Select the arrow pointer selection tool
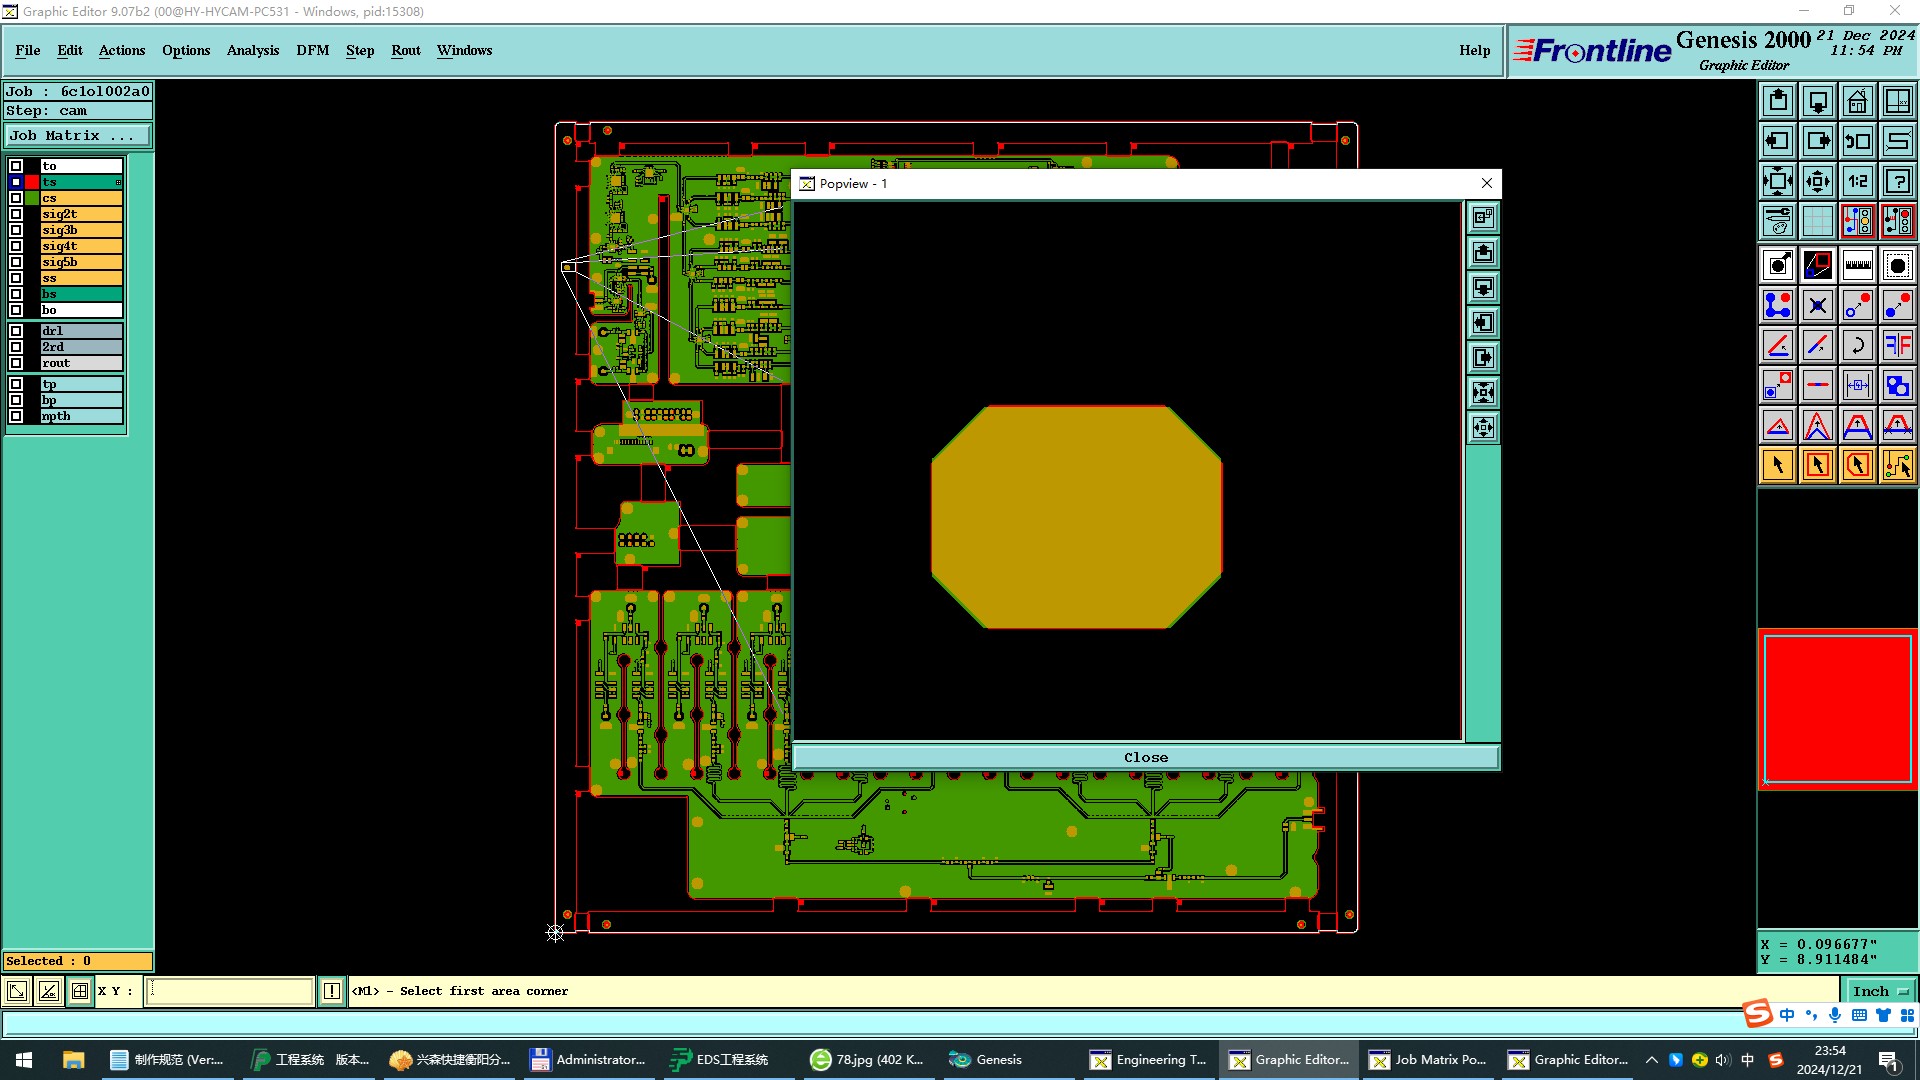 tap(1778, 465)
